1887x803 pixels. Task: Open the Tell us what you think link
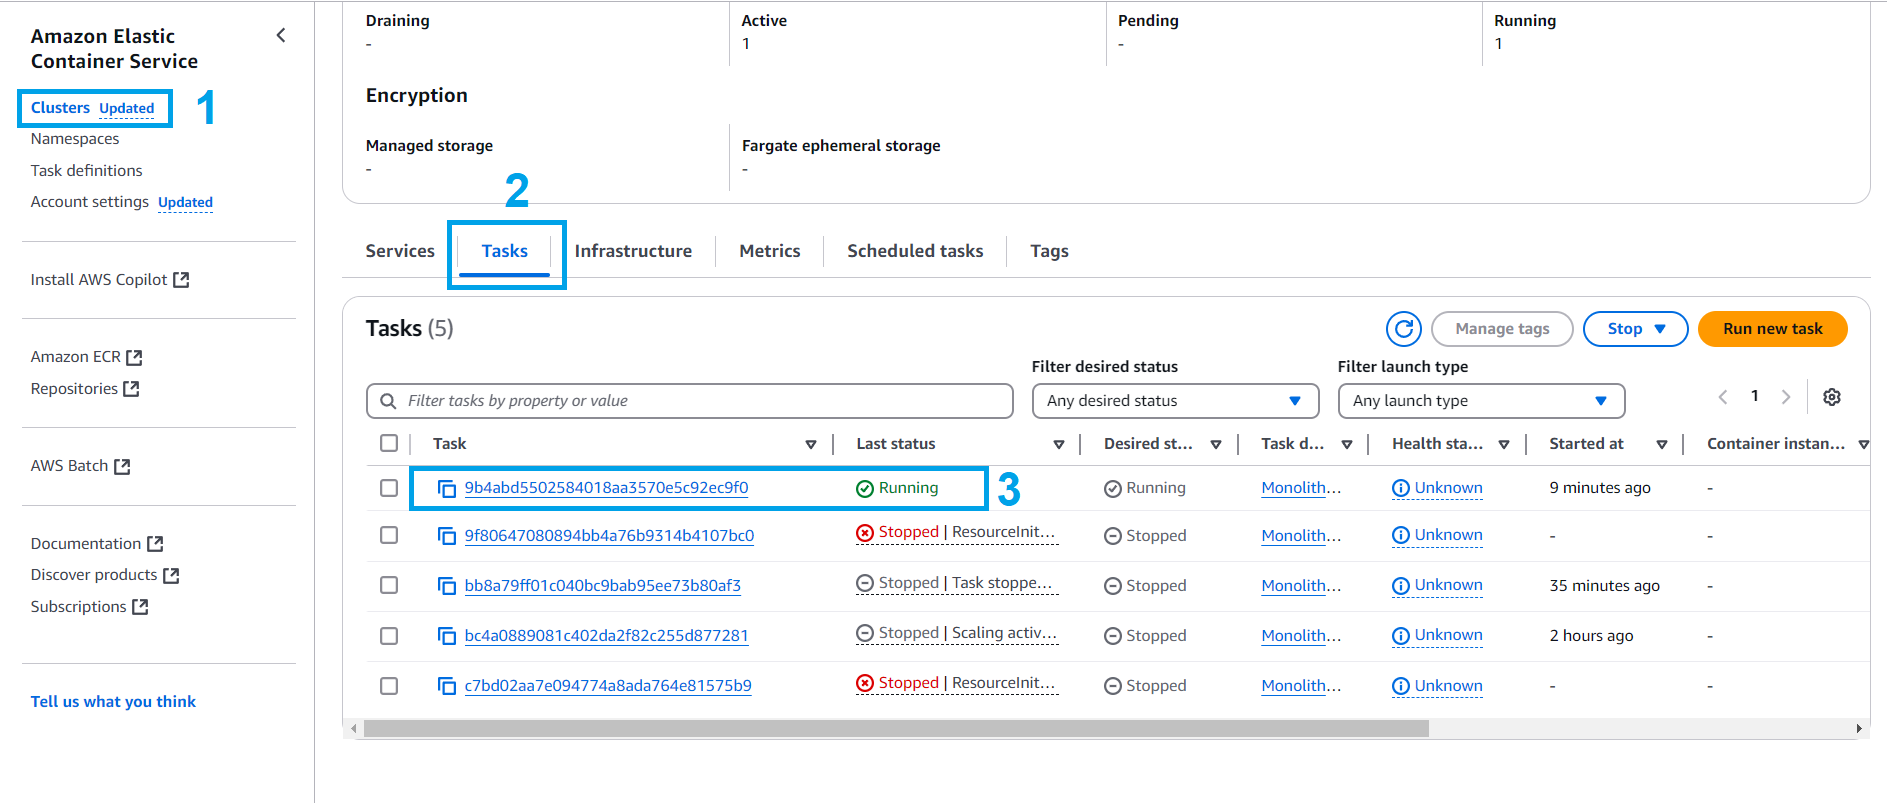113,702
